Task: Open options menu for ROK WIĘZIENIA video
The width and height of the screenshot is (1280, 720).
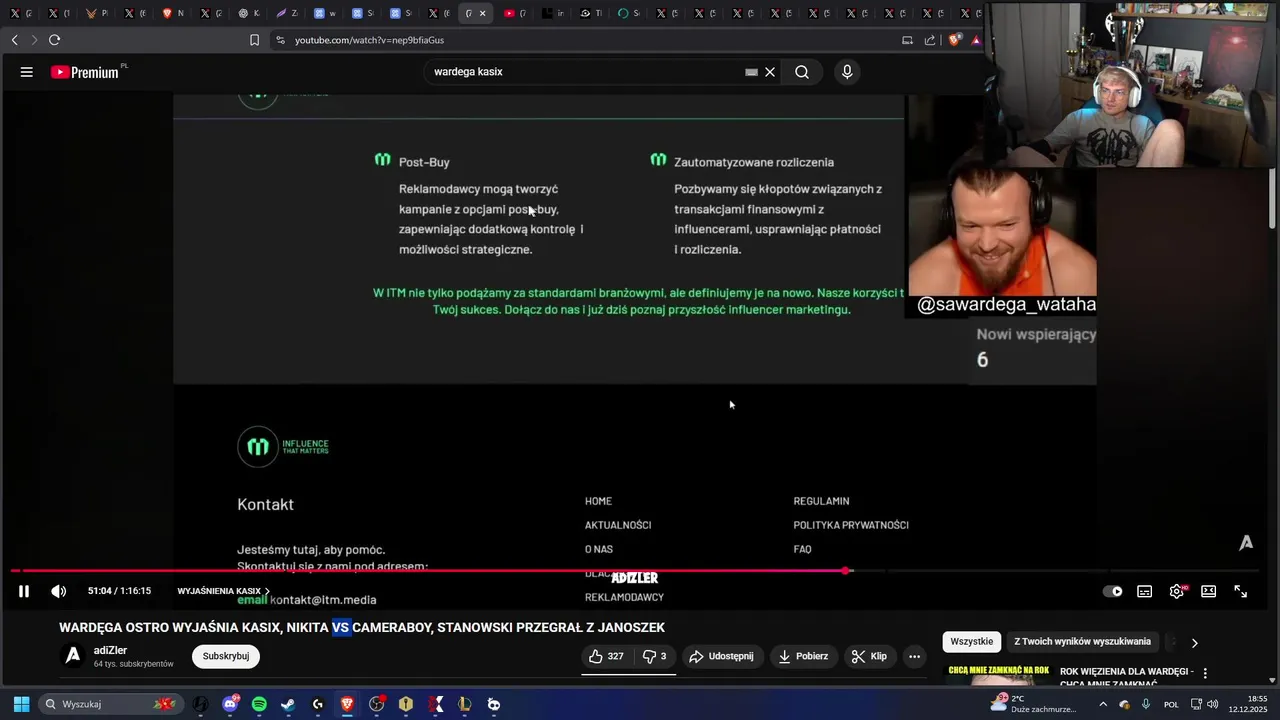Action: click(1205, 673)
